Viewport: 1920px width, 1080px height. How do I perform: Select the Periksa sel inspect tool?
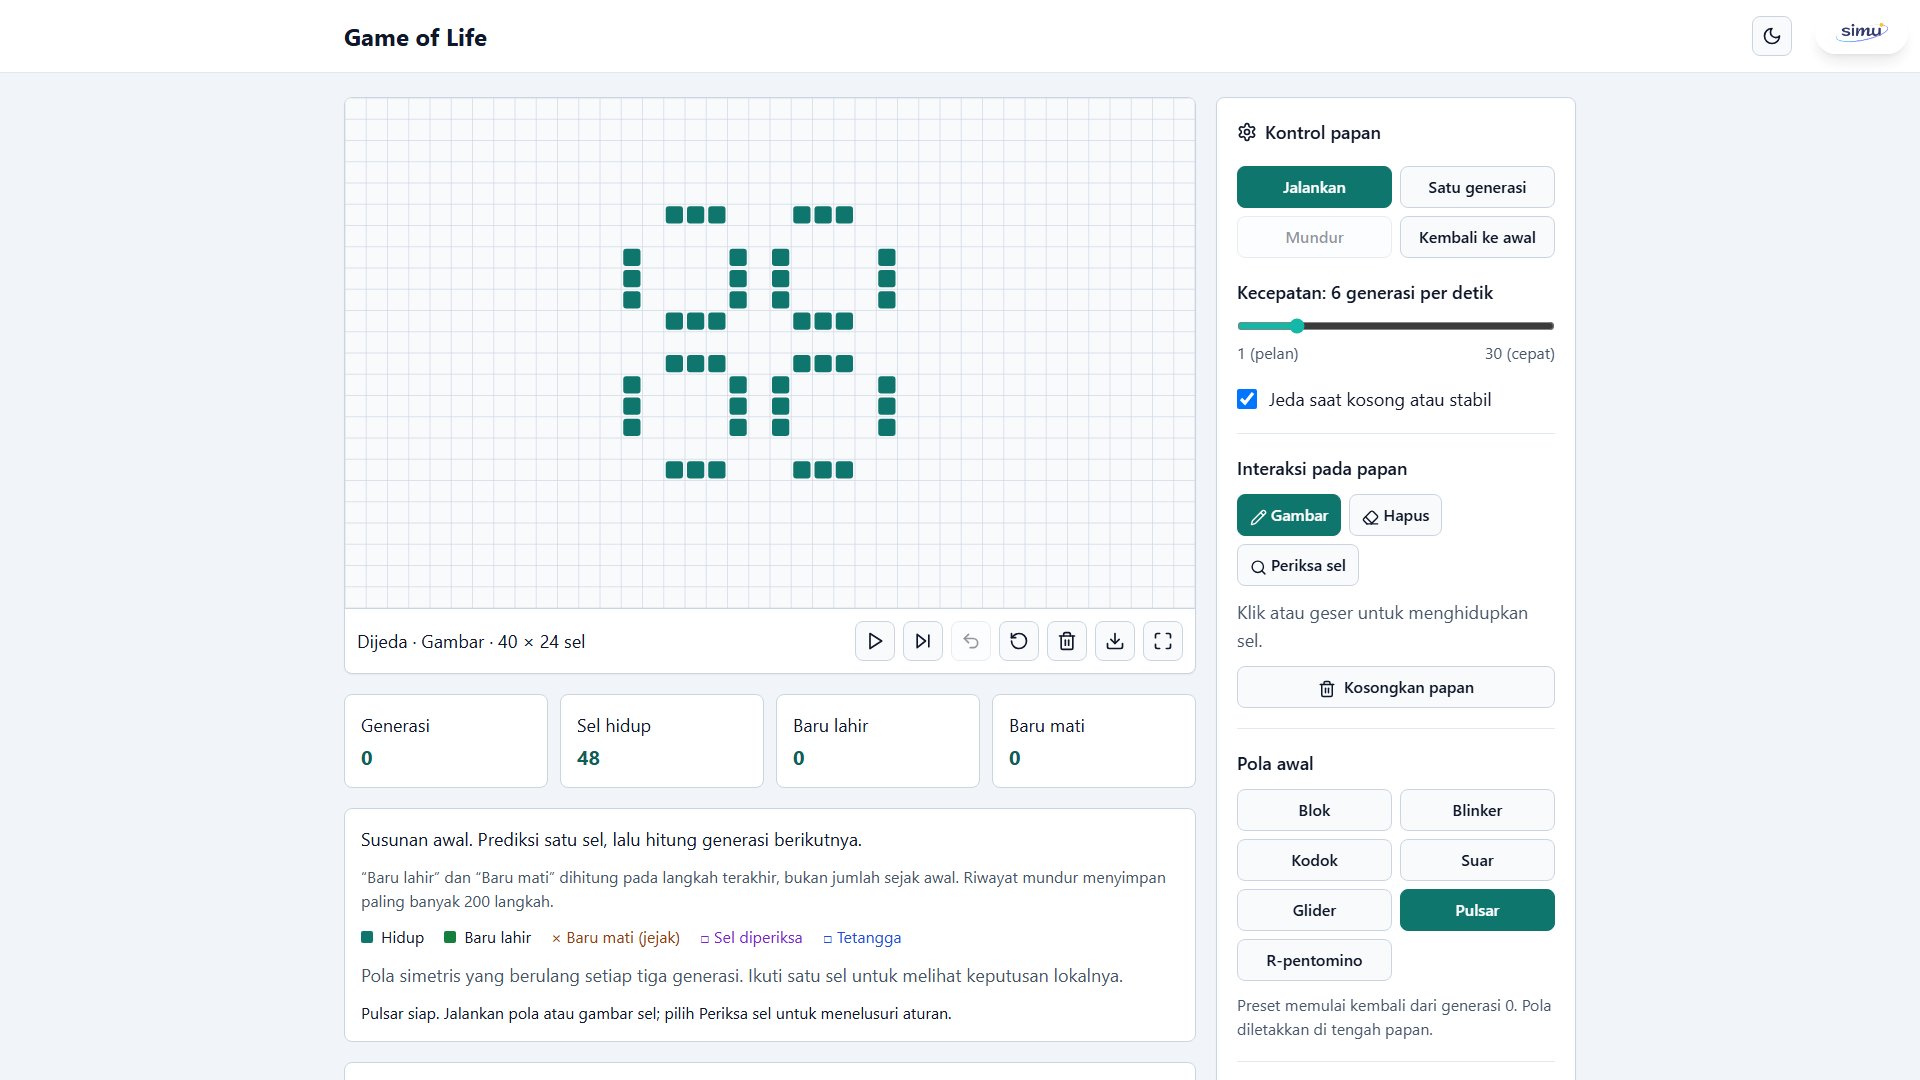[x=1298, y=565]
